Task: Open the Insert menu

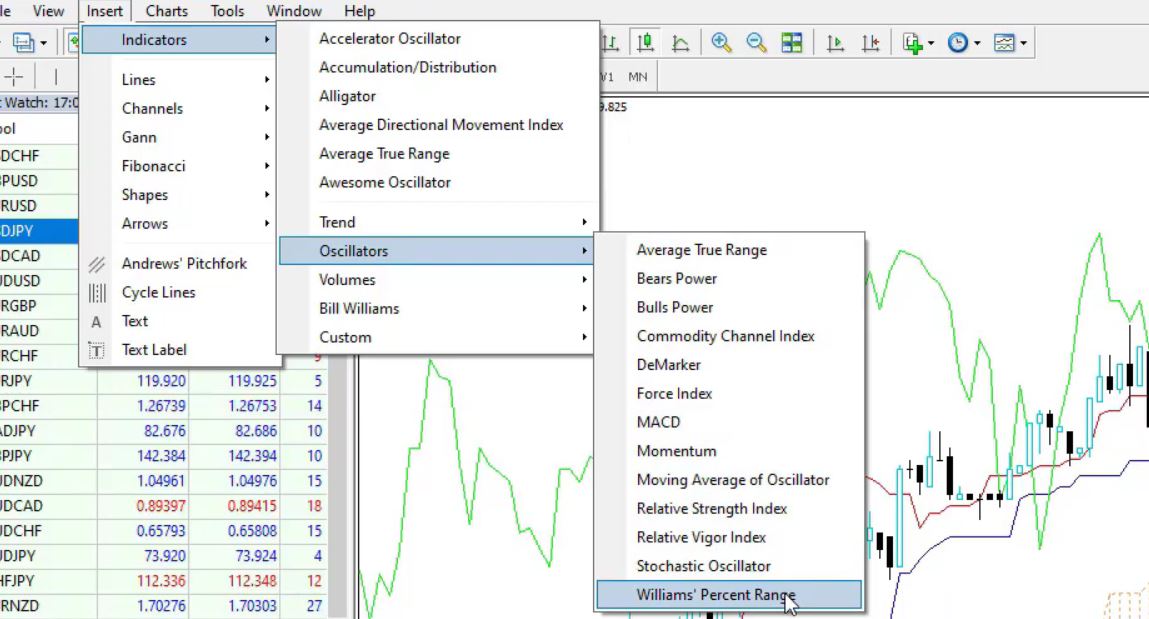Action: pyautogui.click(x=104, y=11)
